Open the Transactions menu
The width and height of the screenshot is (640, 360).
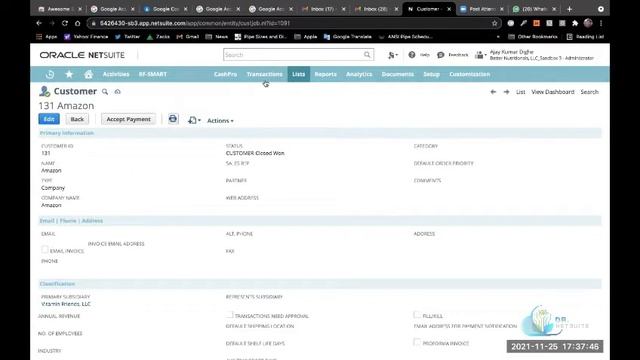pyautogui.click(x=264, y=74)
